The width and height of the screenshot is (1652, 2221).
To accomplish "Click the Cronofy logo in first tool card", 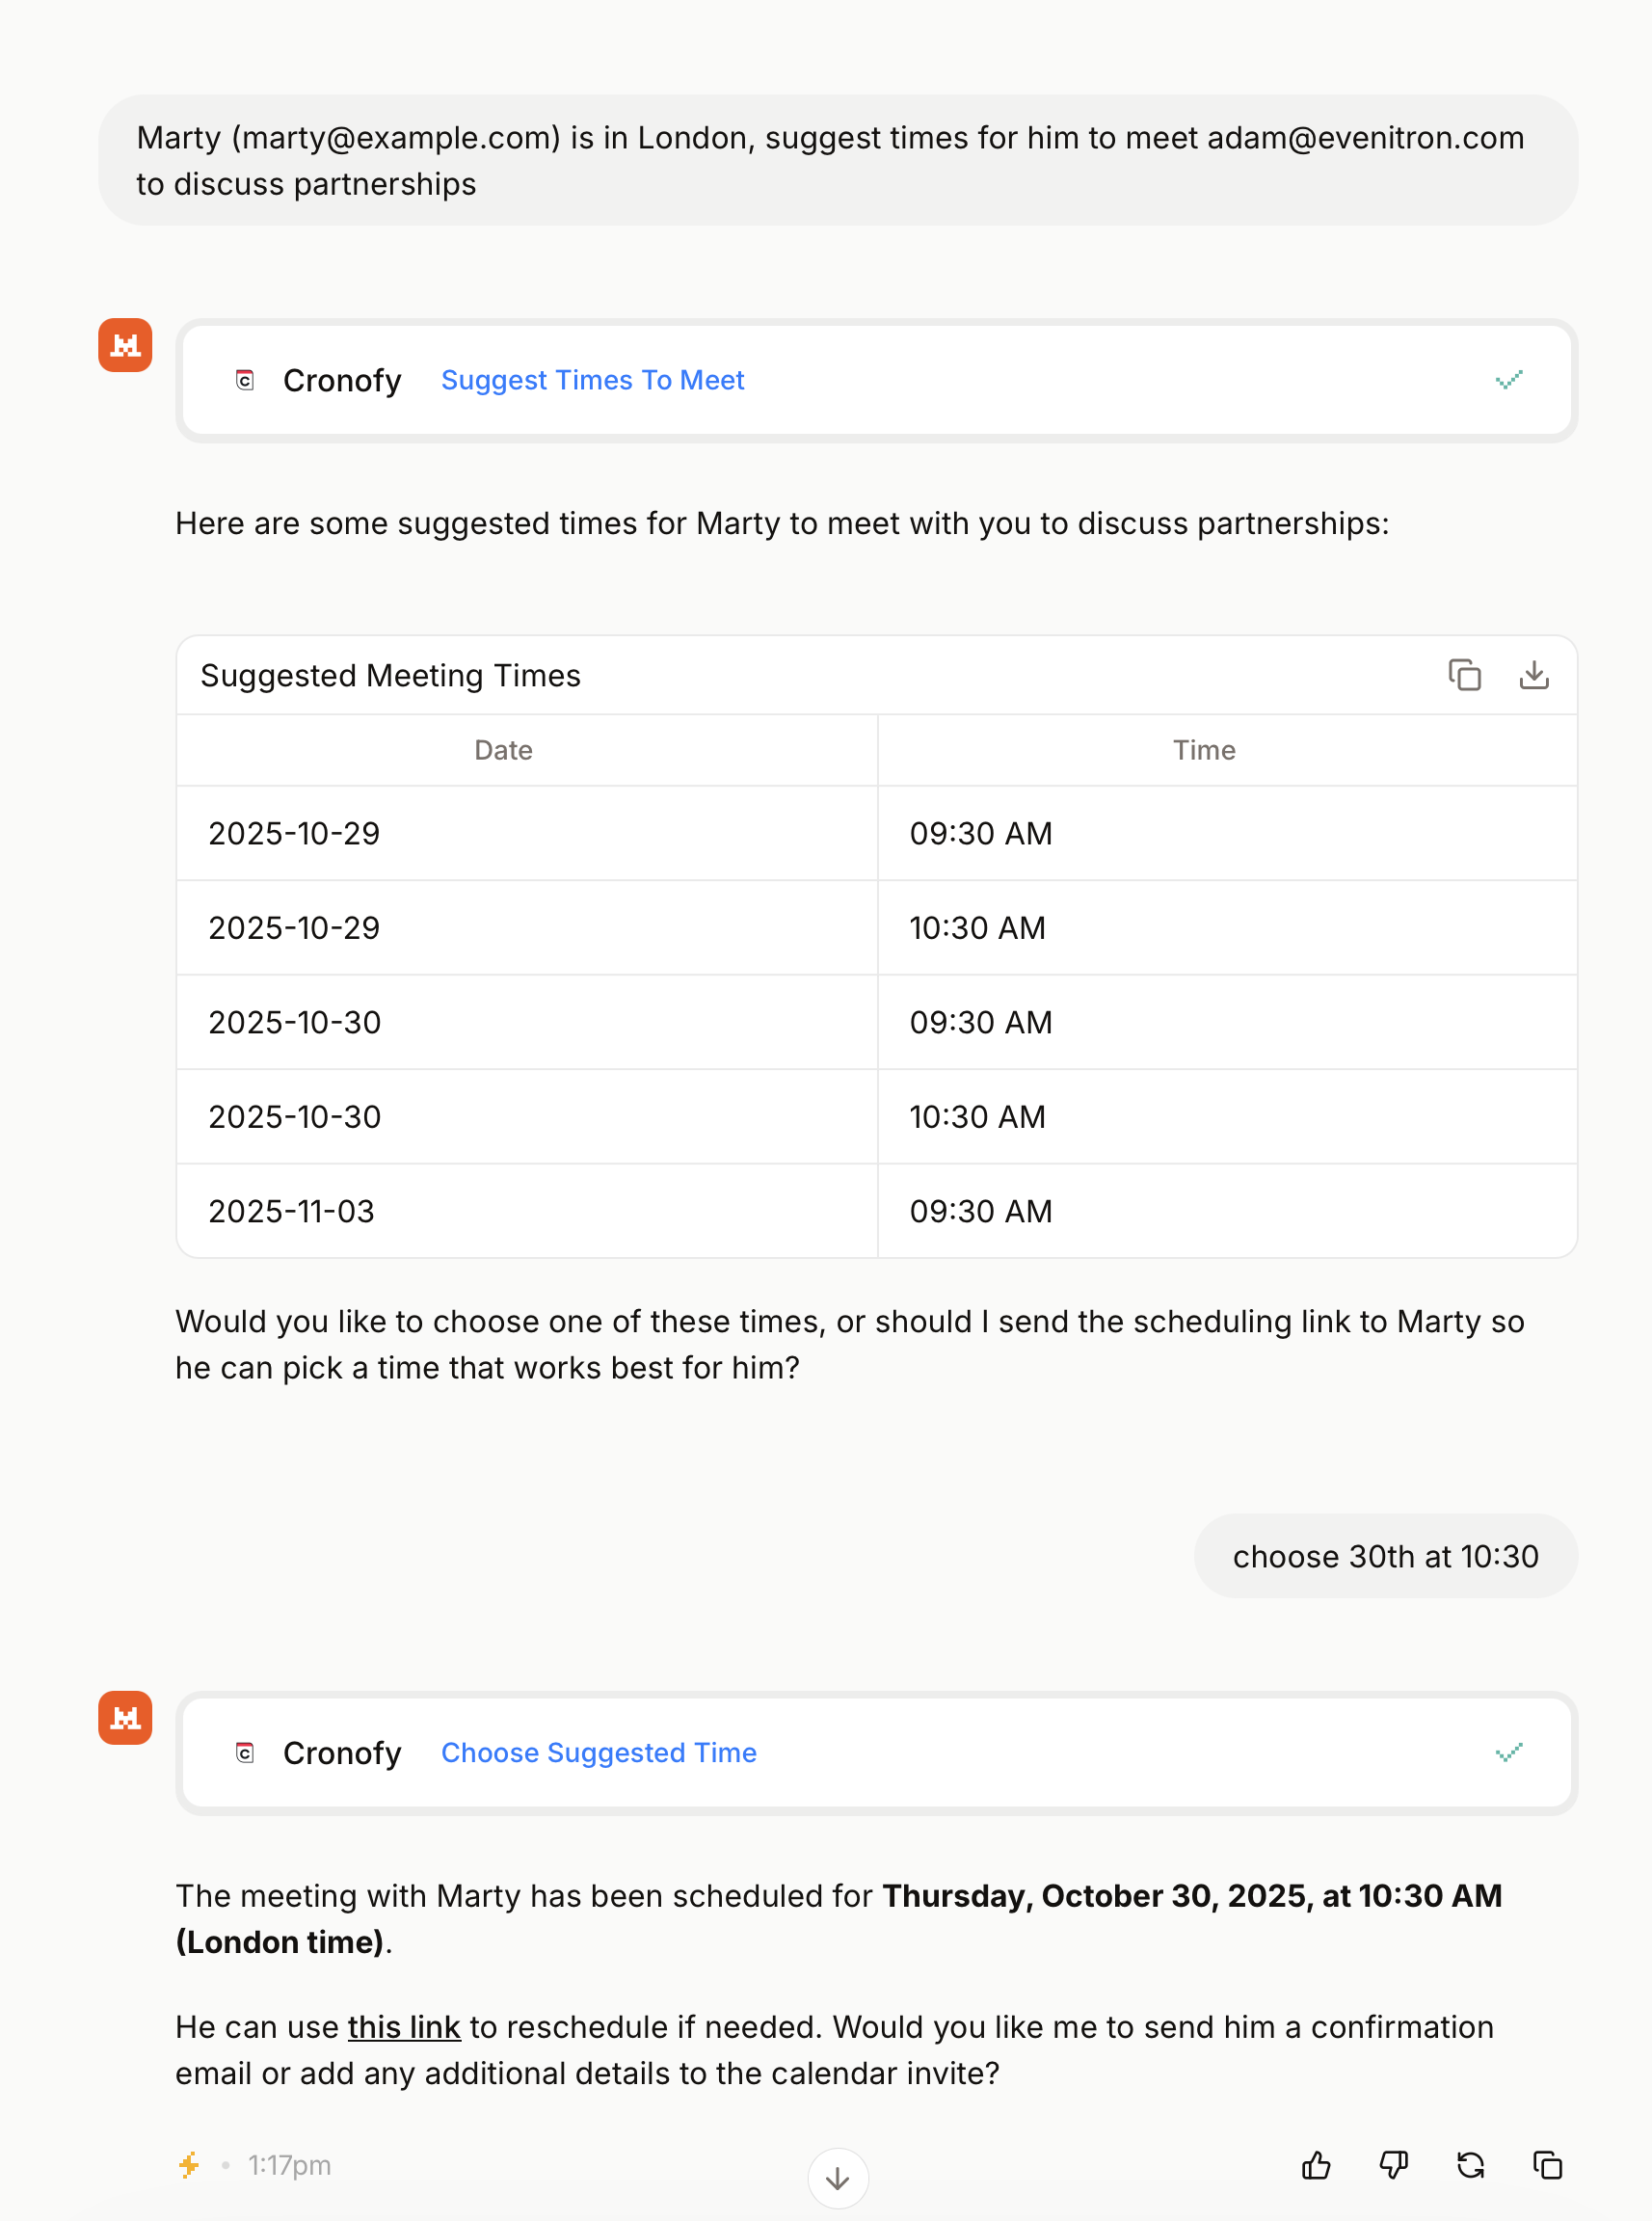I will (x=245, y=380).
